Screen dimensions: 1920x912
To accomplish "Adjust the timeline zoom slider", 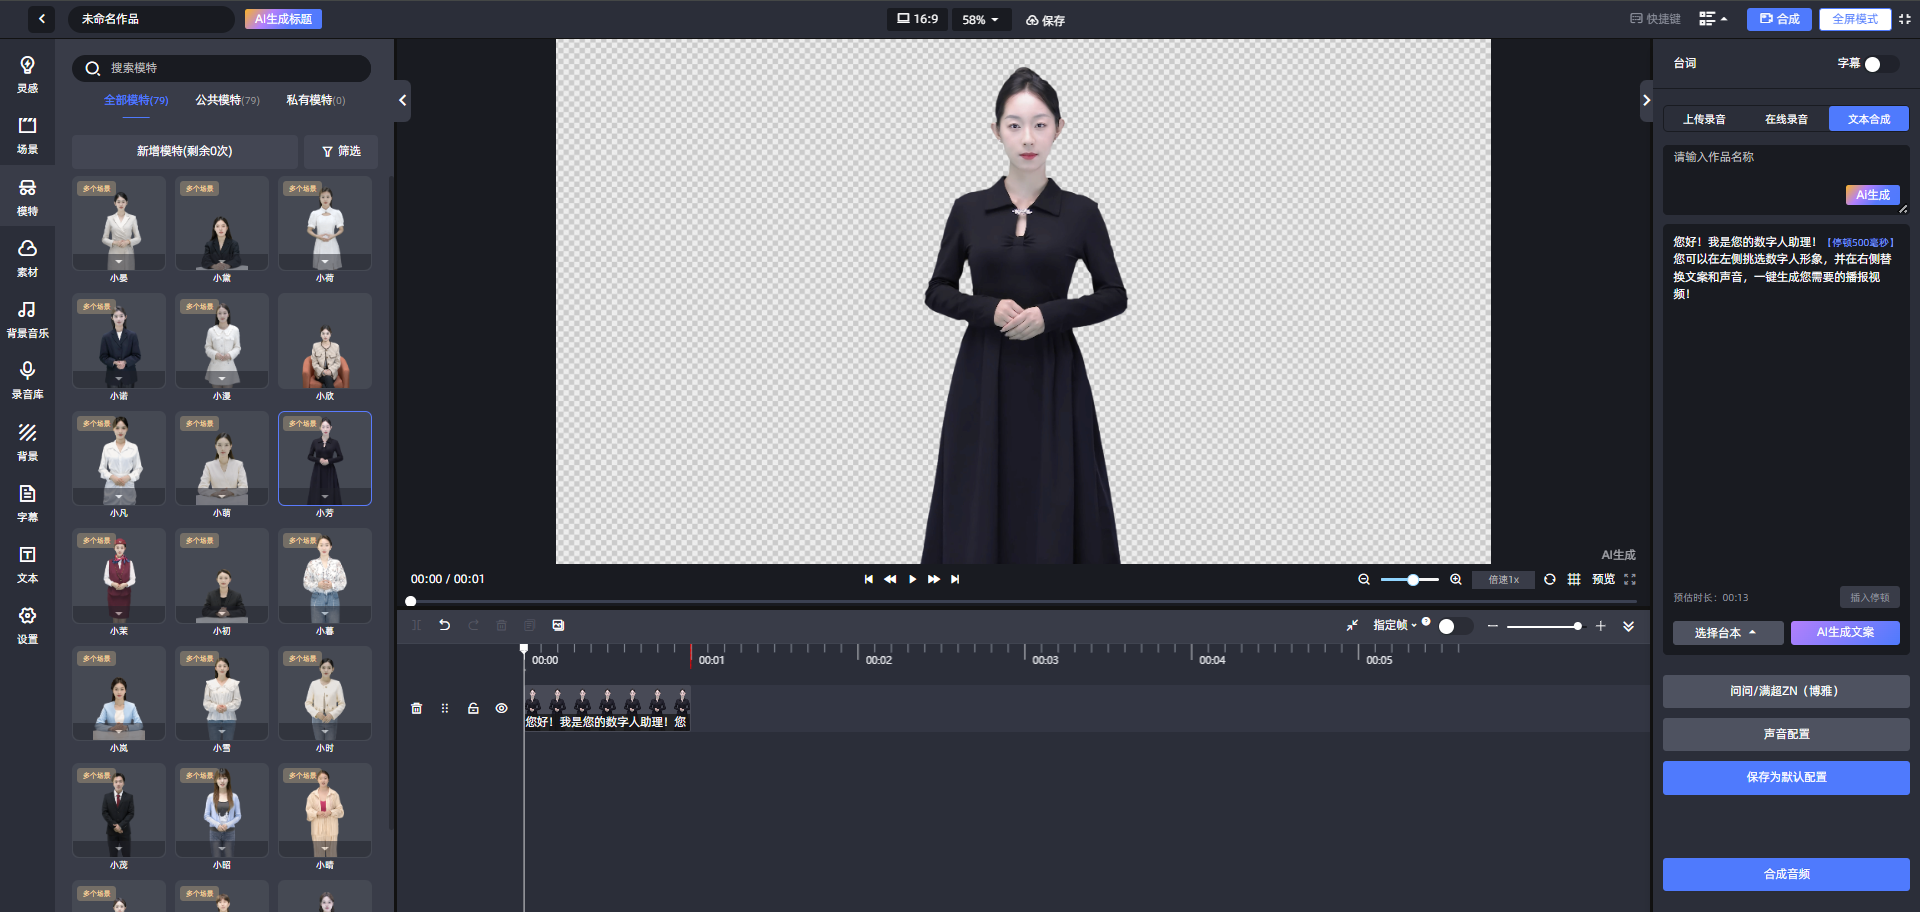I will click(x=1545, y=626).
